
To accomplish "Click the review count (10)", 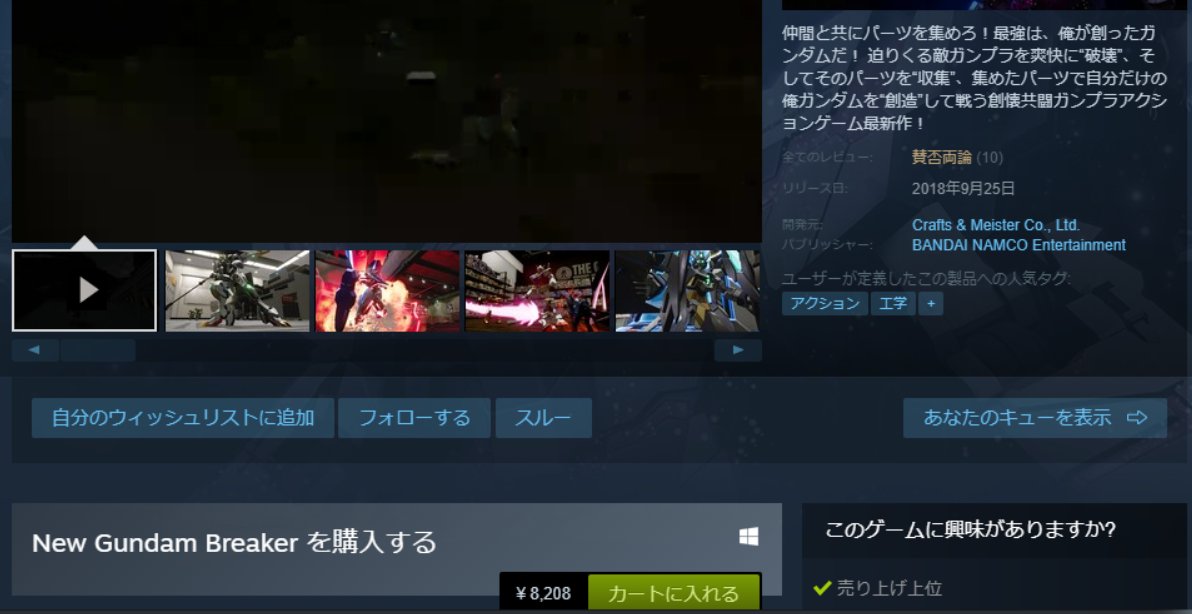I will (x=990, y=158).
